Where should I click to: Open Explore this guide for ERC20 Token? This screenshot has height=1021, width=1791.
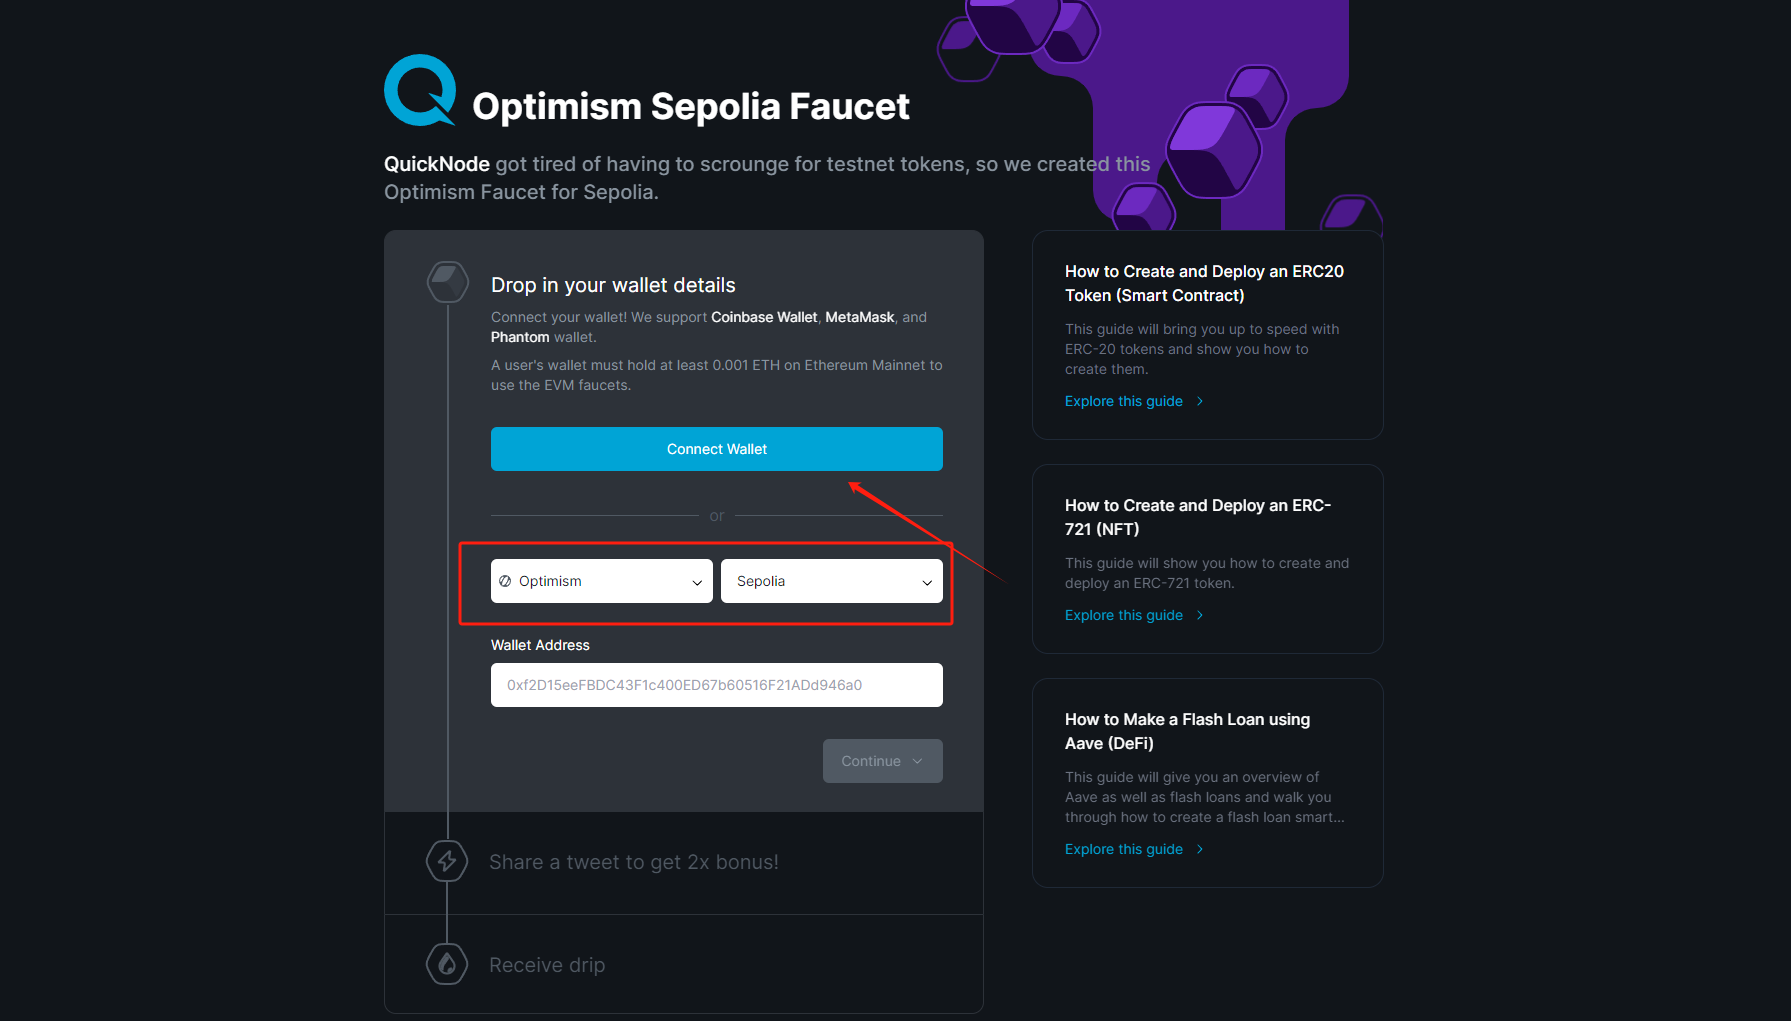tap(1123, 401)
